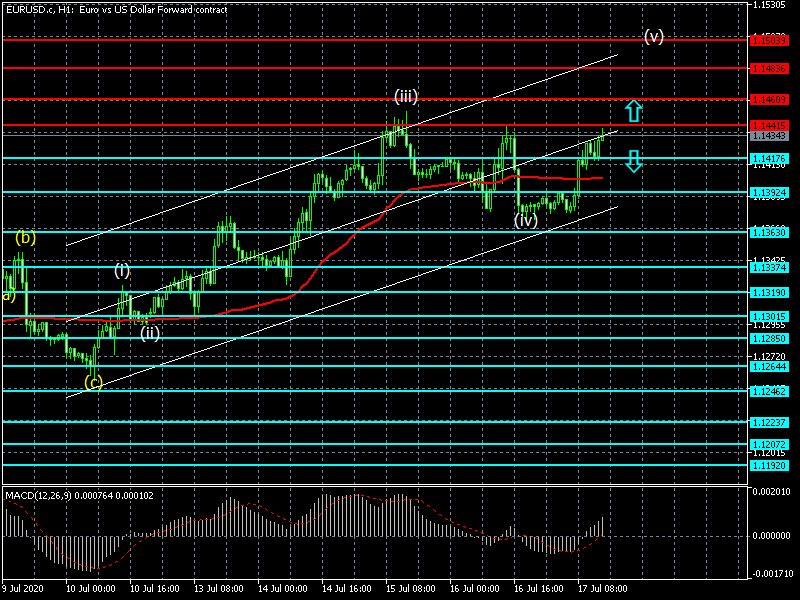
Task: Click the cyan 1.13190 price level tag
Action: (769, 292)
